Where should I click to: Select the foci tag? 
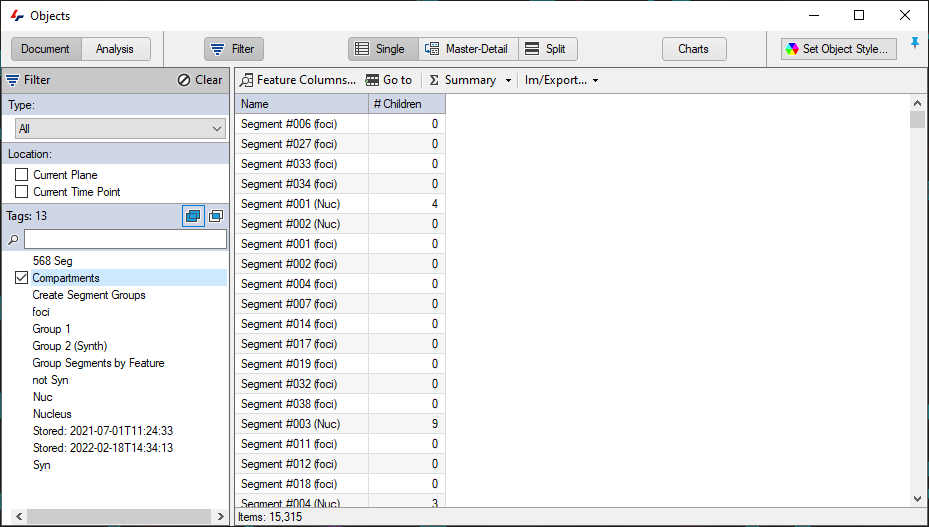click(41, 312)
